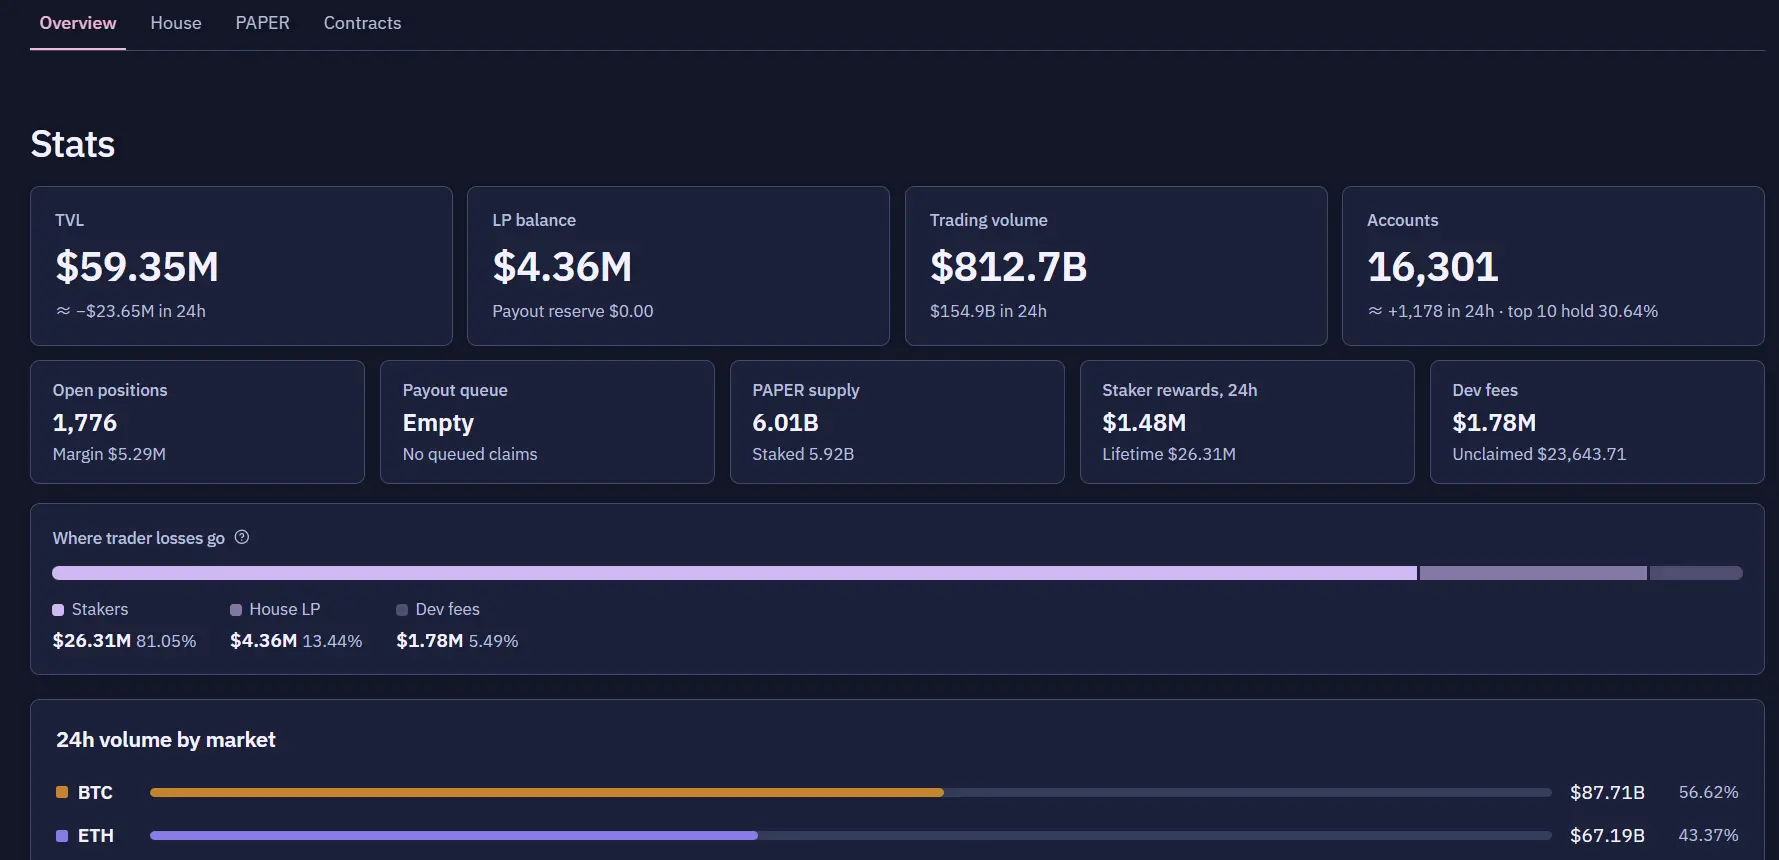Select the TVL value $59.35M

pyautogui.click(x=137, y=267)
